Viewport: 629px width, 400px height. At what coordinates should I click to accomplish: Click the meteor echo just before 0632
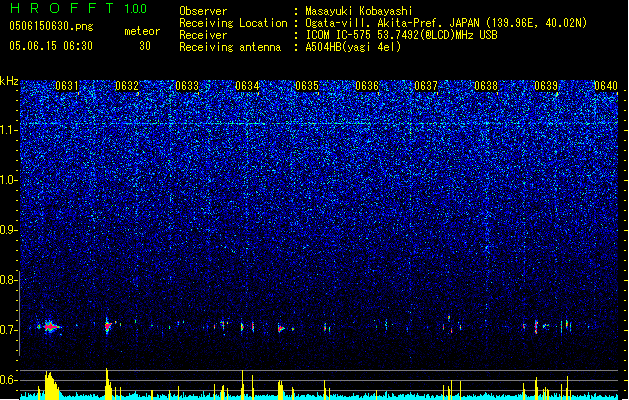click(x=108, y=326)
